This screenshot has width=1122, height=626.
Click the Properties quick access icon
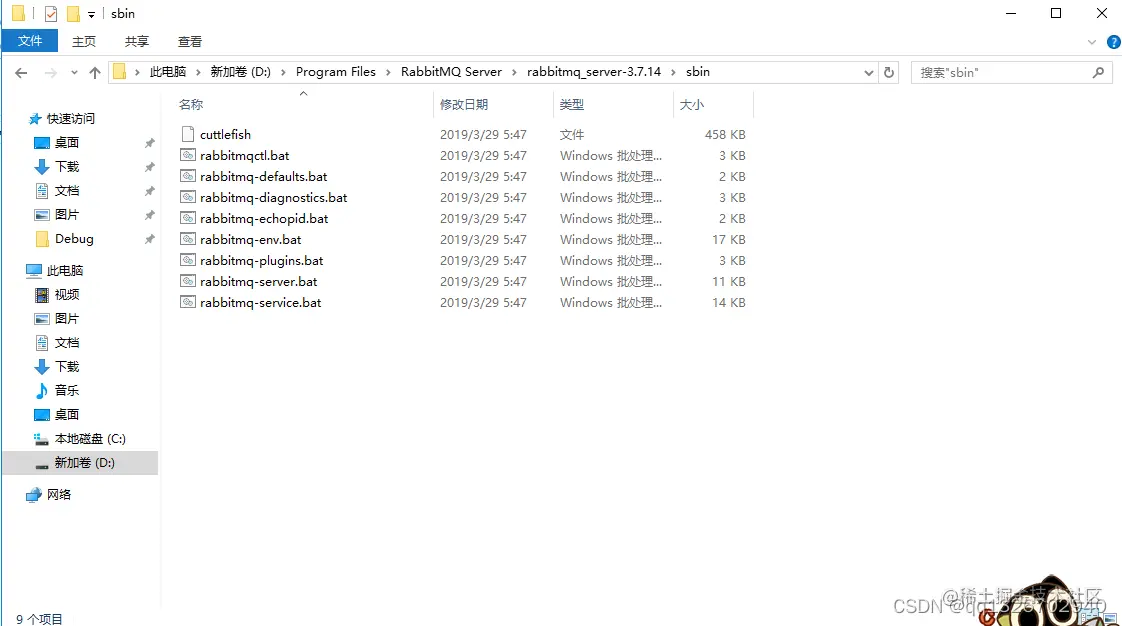pyautogui.click(x=51, y=14)
